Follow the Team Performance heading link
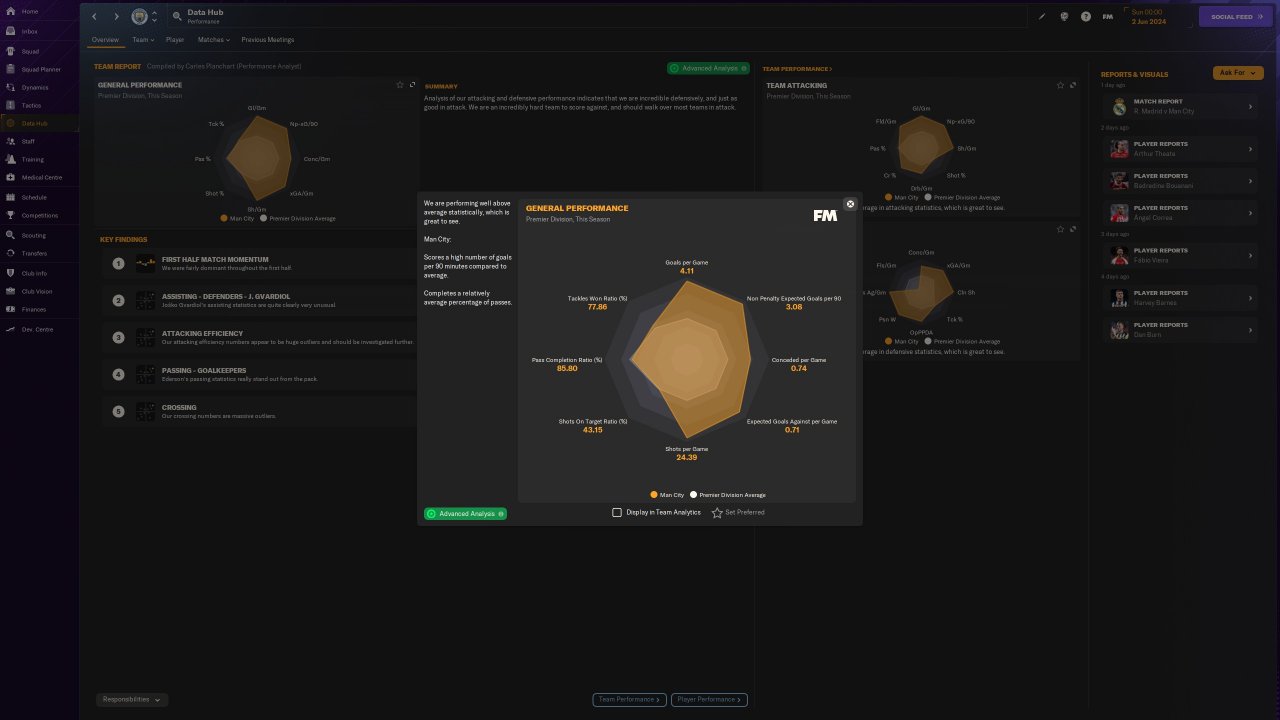This screenshot has width=1280, height=720. tap(797, 69)
